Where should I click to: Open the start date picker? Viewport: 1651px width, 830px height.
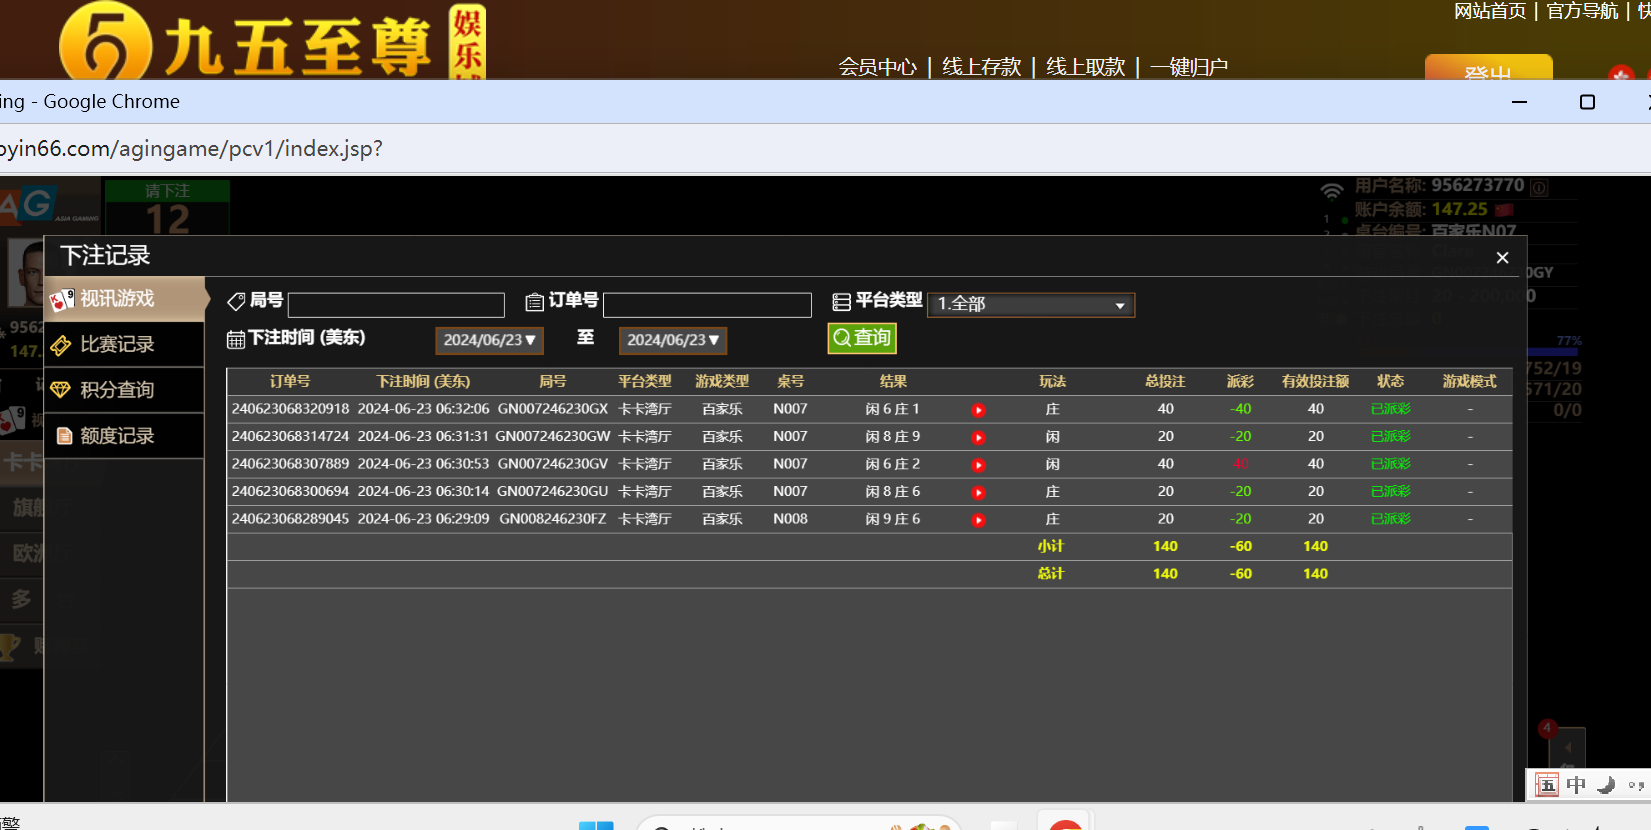click(489, 340)
